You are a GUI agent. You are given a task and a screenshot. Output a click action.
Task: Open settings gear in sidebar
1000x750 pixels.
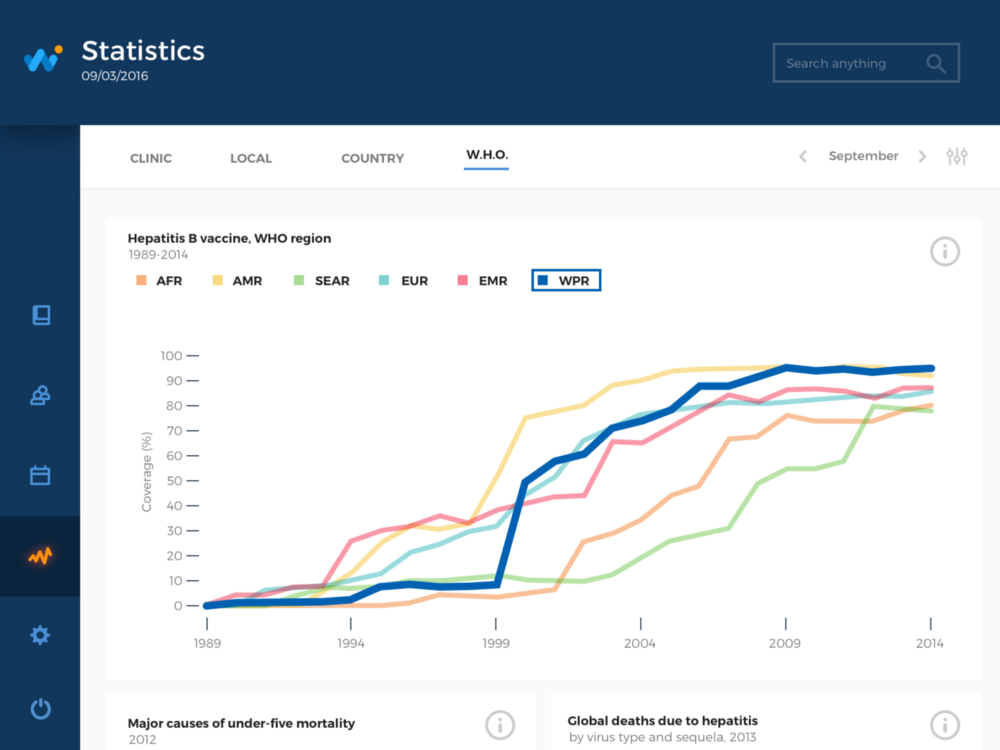[x=40, y=635]
